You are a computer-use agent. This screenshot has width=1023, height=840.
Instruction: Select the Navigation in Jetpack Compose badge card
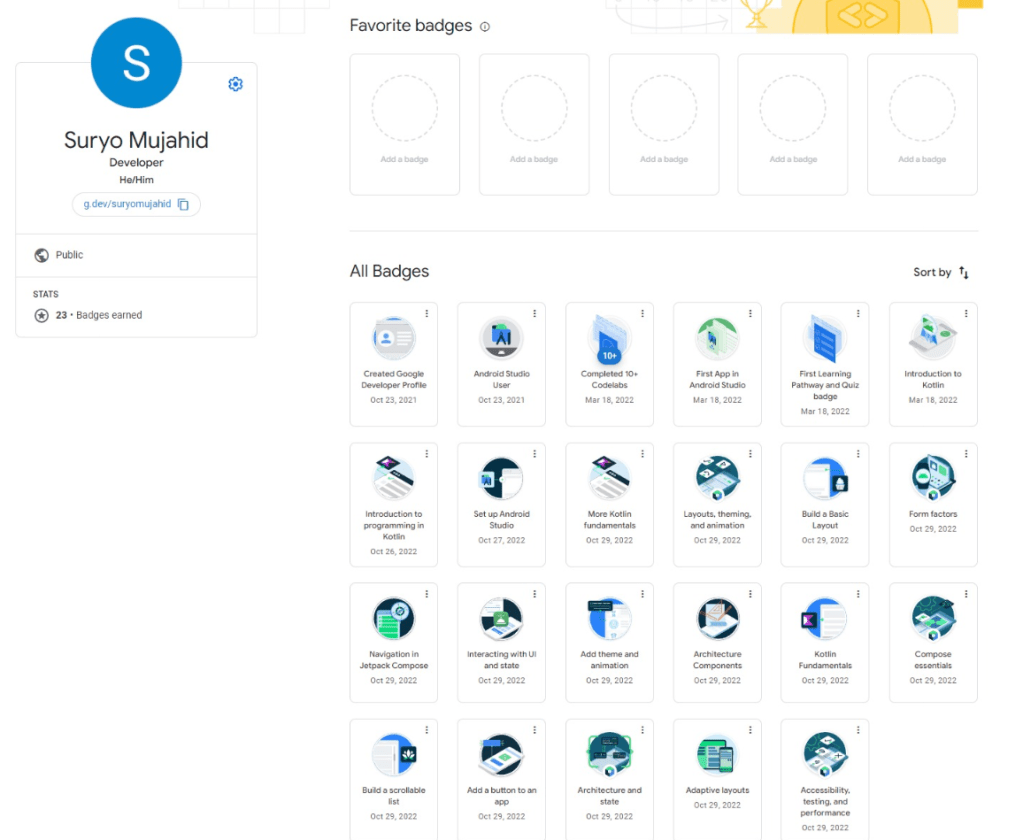tap(393, 642)
